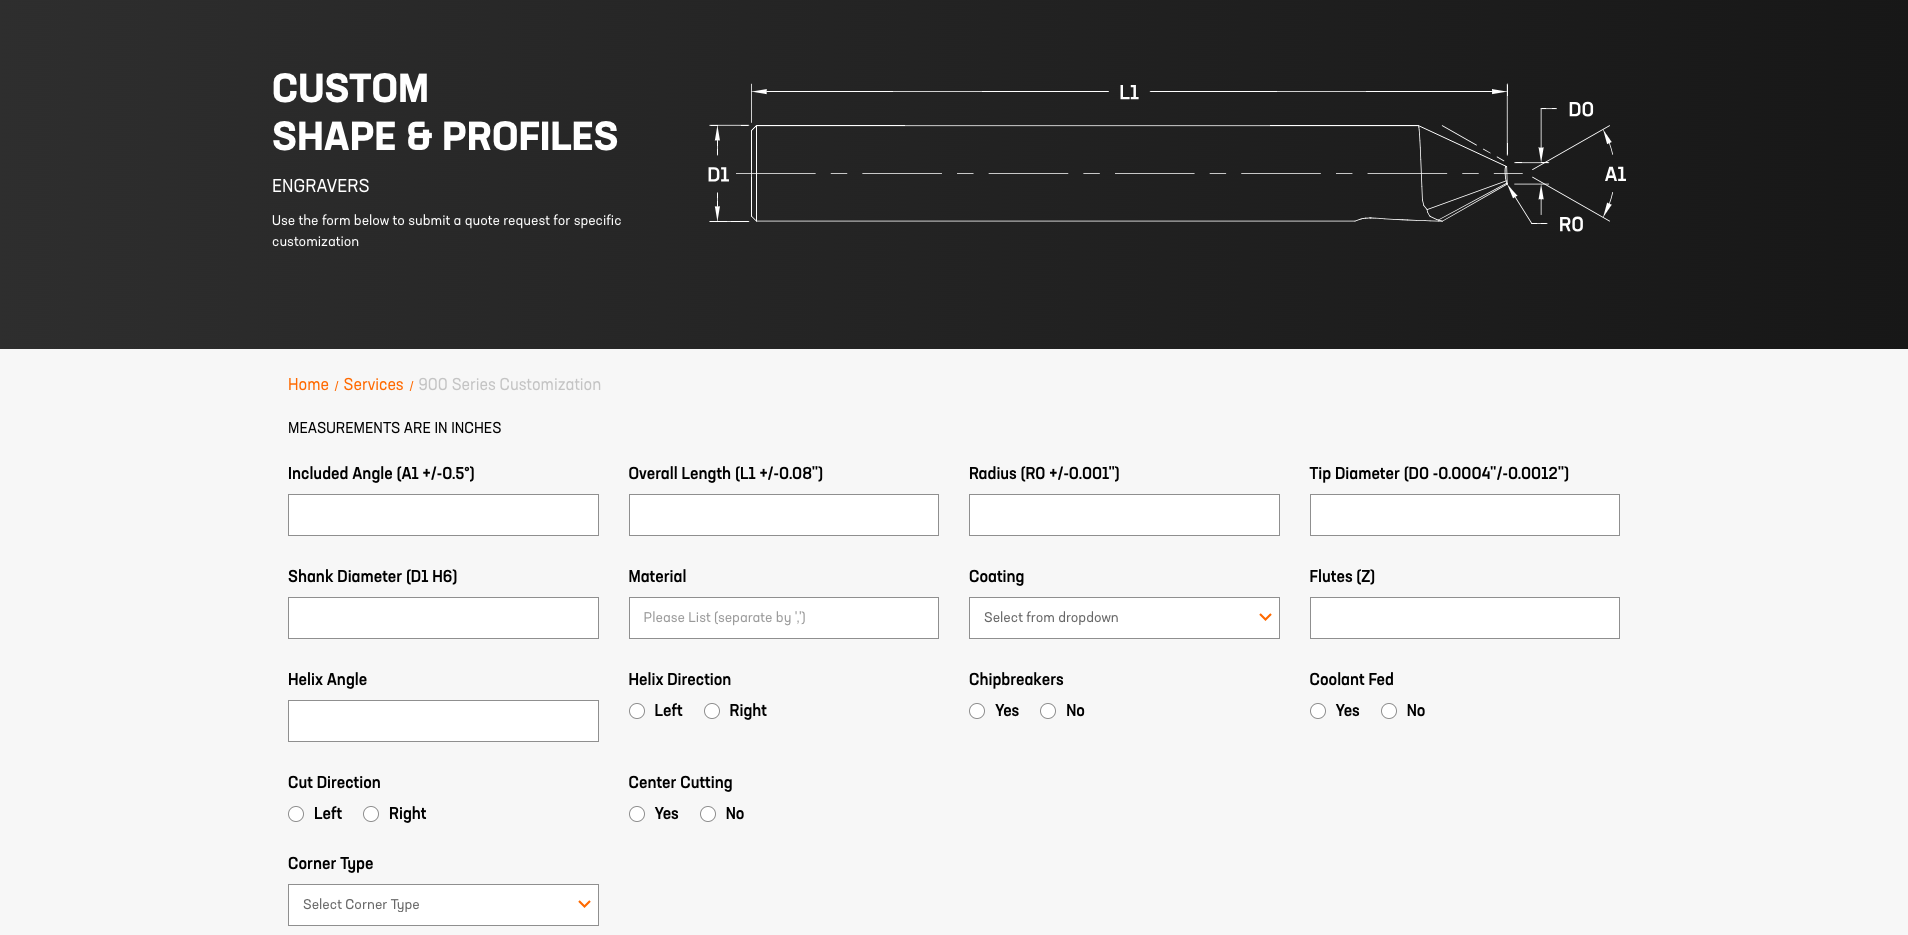
Task: Focus the Overall Length text box
Action: click(783, 515)
